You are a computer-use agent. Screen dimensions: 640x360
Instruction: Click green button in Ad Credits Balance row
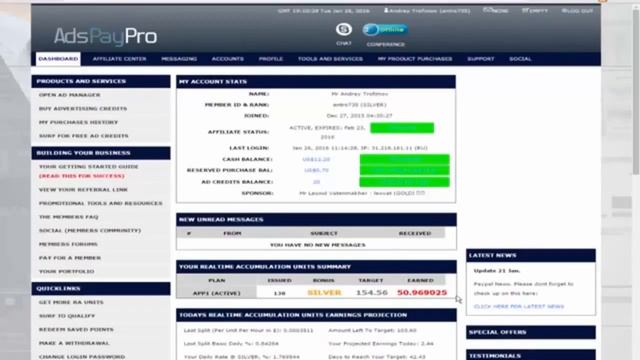click(404, 182)
